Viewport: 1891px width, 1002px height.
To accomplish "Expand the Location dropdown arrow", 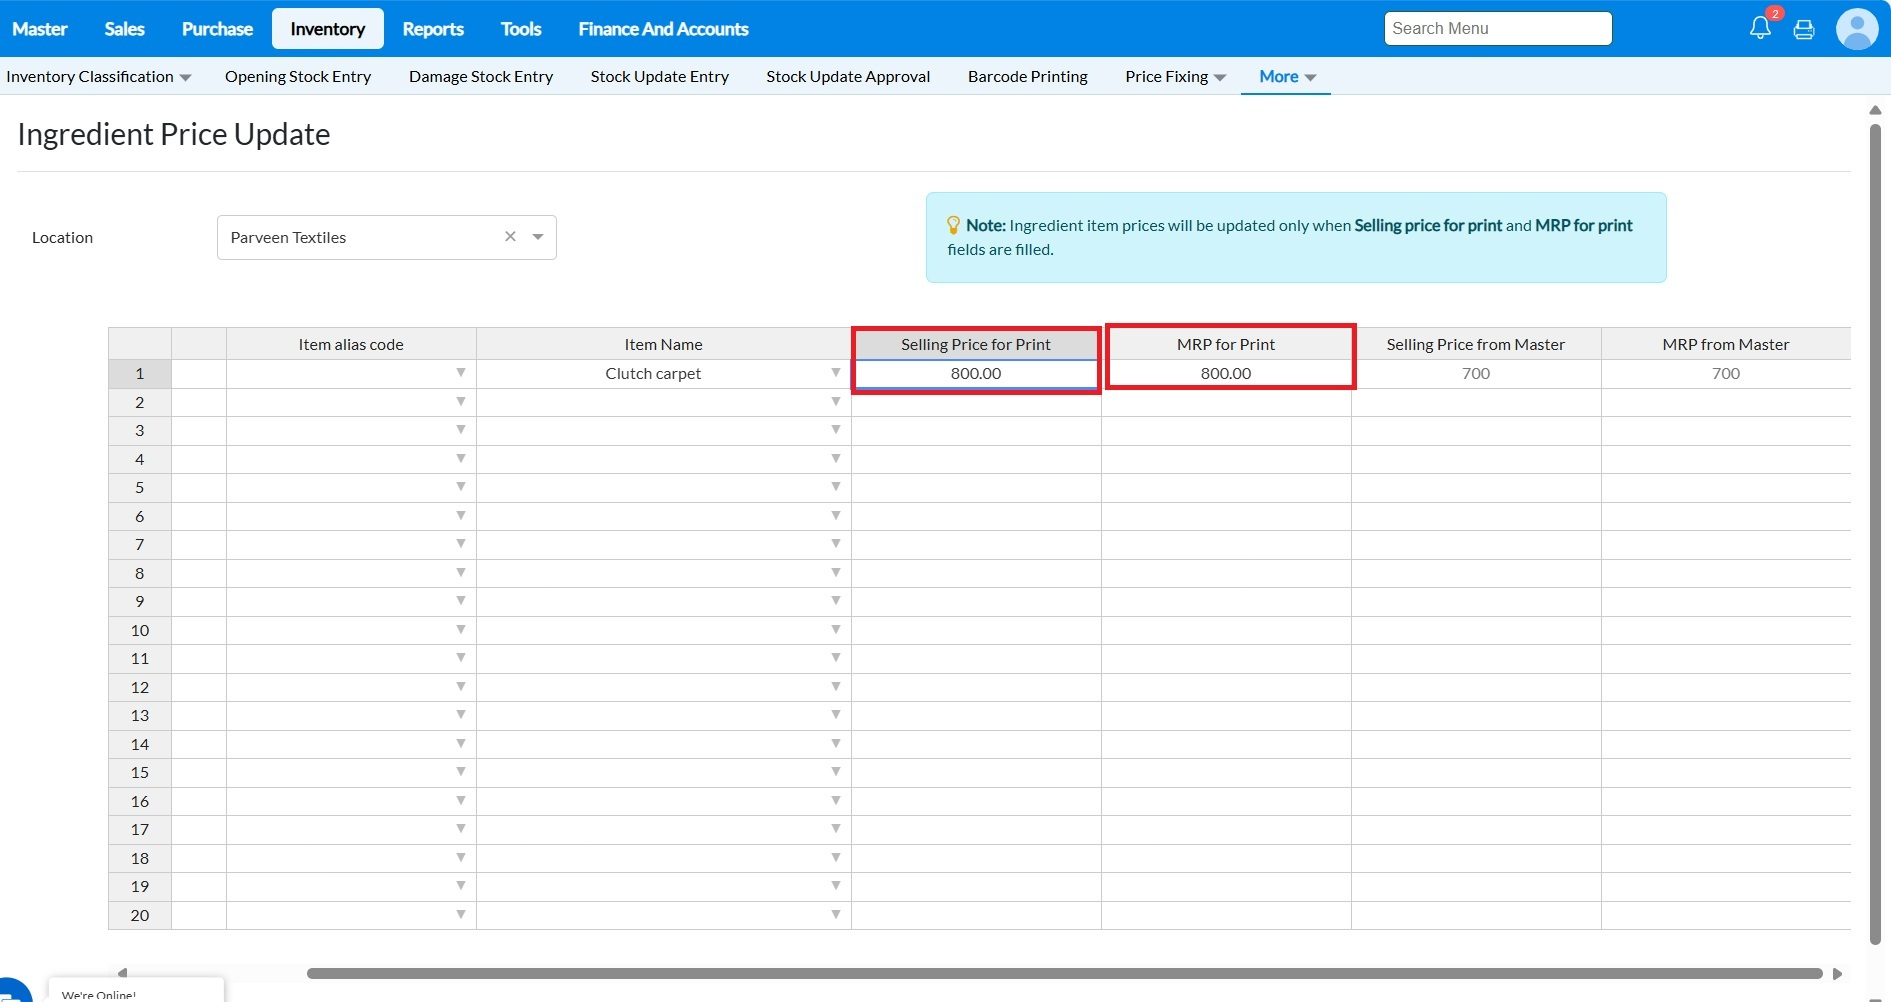I will tap(538, 237).
